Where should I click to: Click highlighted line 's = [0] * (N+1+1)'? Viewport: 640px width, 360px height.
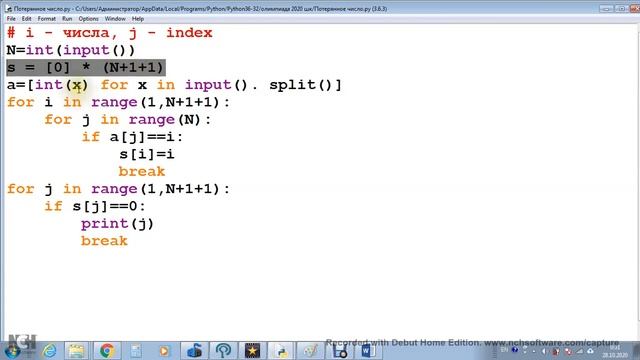[x=86, y=68]
